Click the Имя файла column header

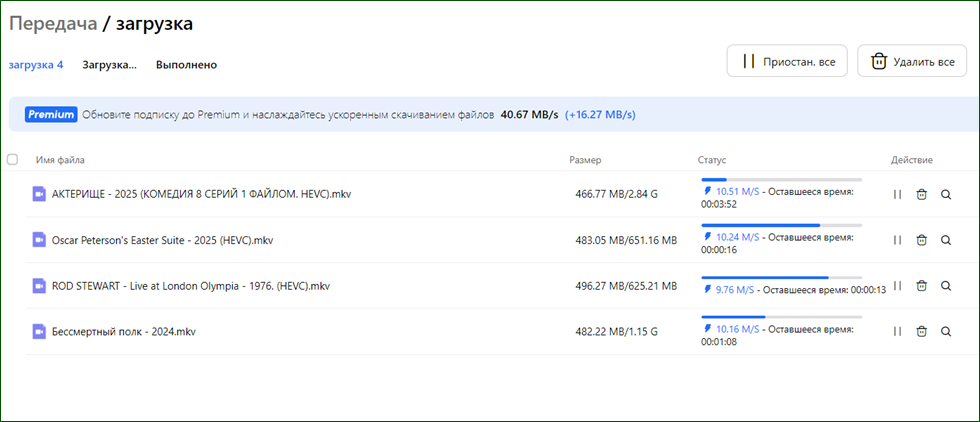click(61, 160)
